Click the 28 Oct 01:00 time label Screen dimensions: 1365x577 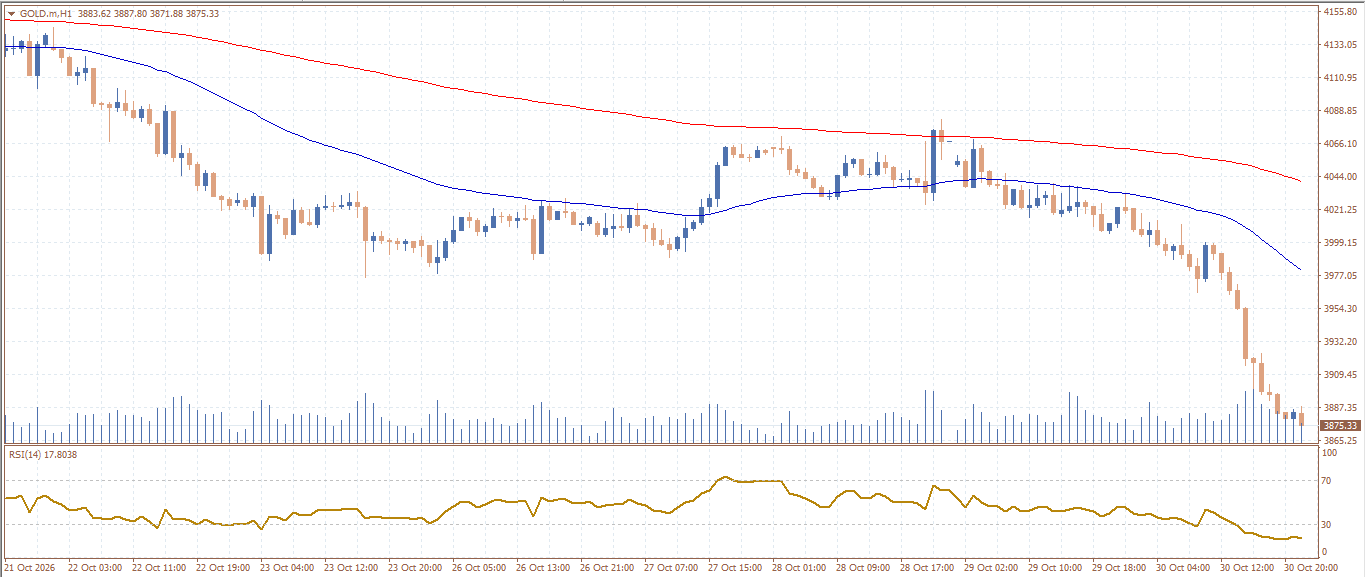[x=799, y=568]
